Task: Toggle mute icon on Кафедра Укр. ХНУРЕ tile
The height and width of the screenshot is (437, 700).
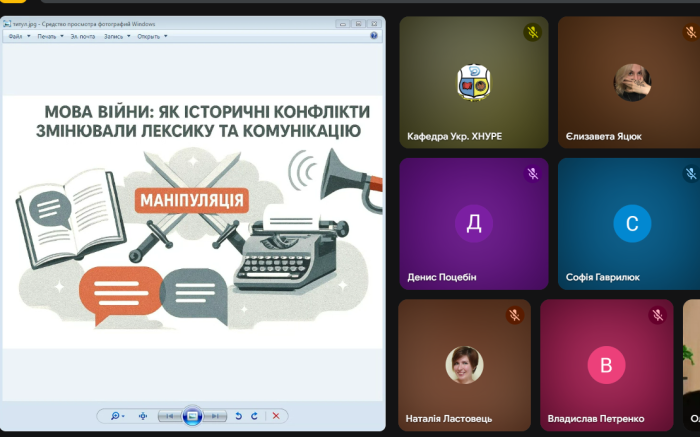Action: pos(533,32)
